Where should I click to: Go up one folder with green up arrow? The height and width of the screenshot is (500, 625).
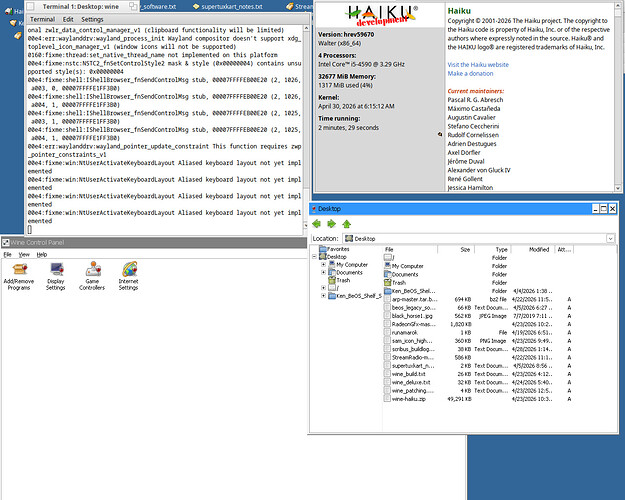click(x=346, y=224)
